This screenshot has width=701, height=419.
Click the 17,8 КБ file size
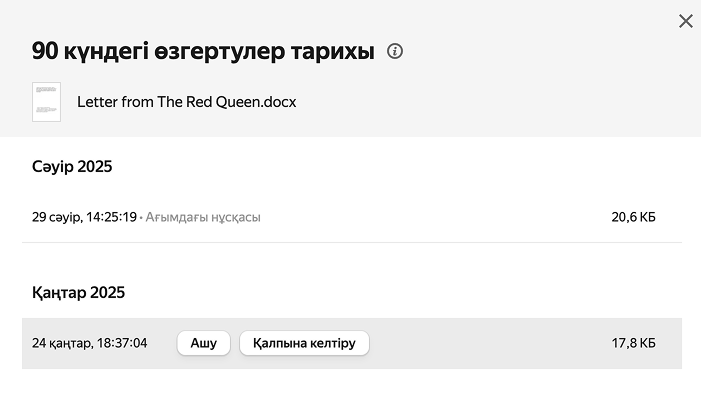pos(634,343)
